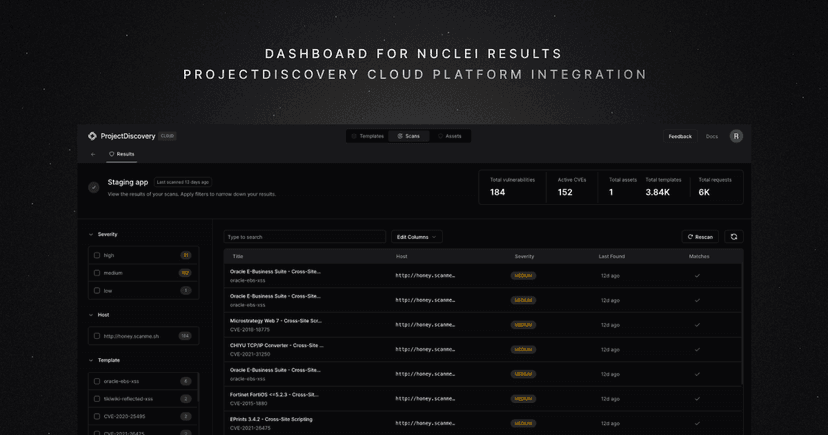Click the matches checkmark in first row

coord(698,276)
